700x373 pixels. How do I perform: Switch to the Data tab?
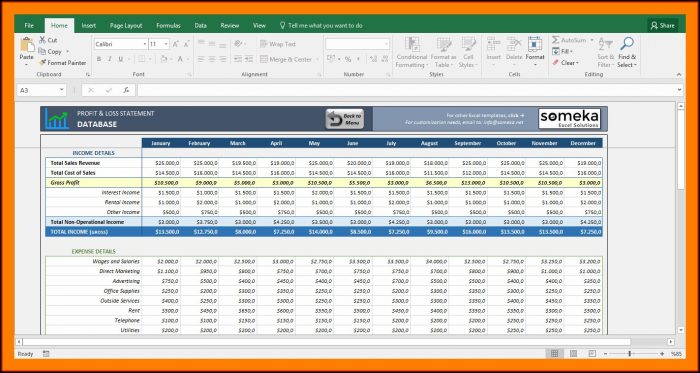click(200, 25)
